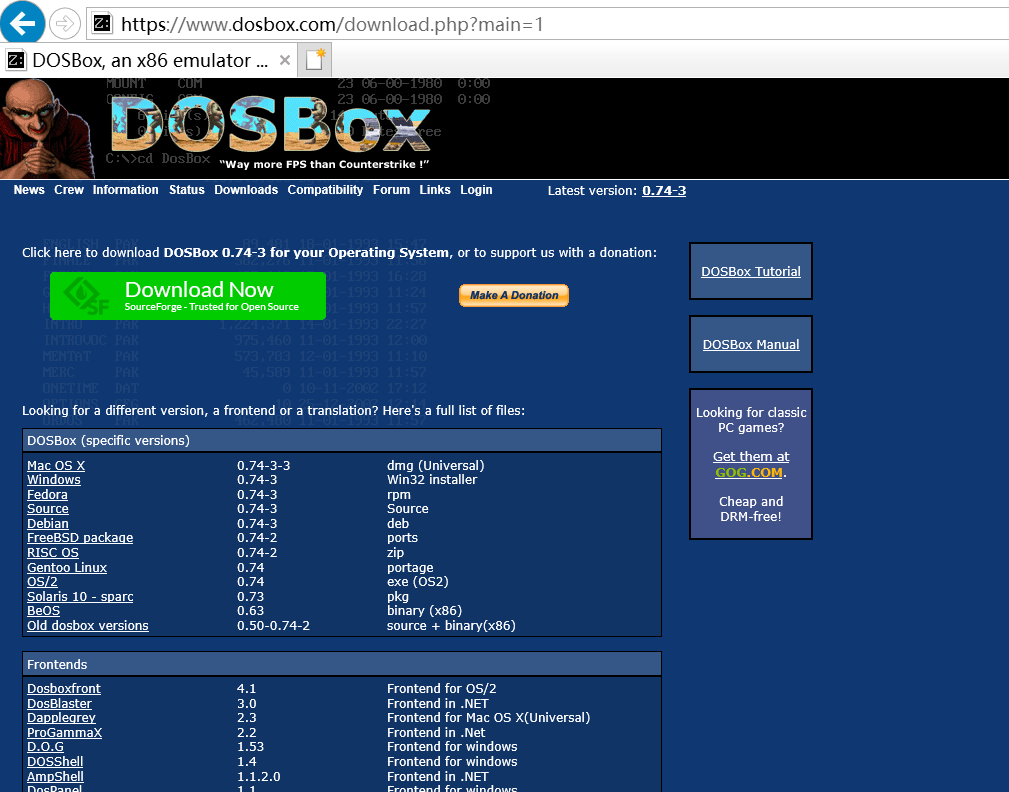Download the Source package link
This screenshot has height=792, width=1009.
[48, 508]
